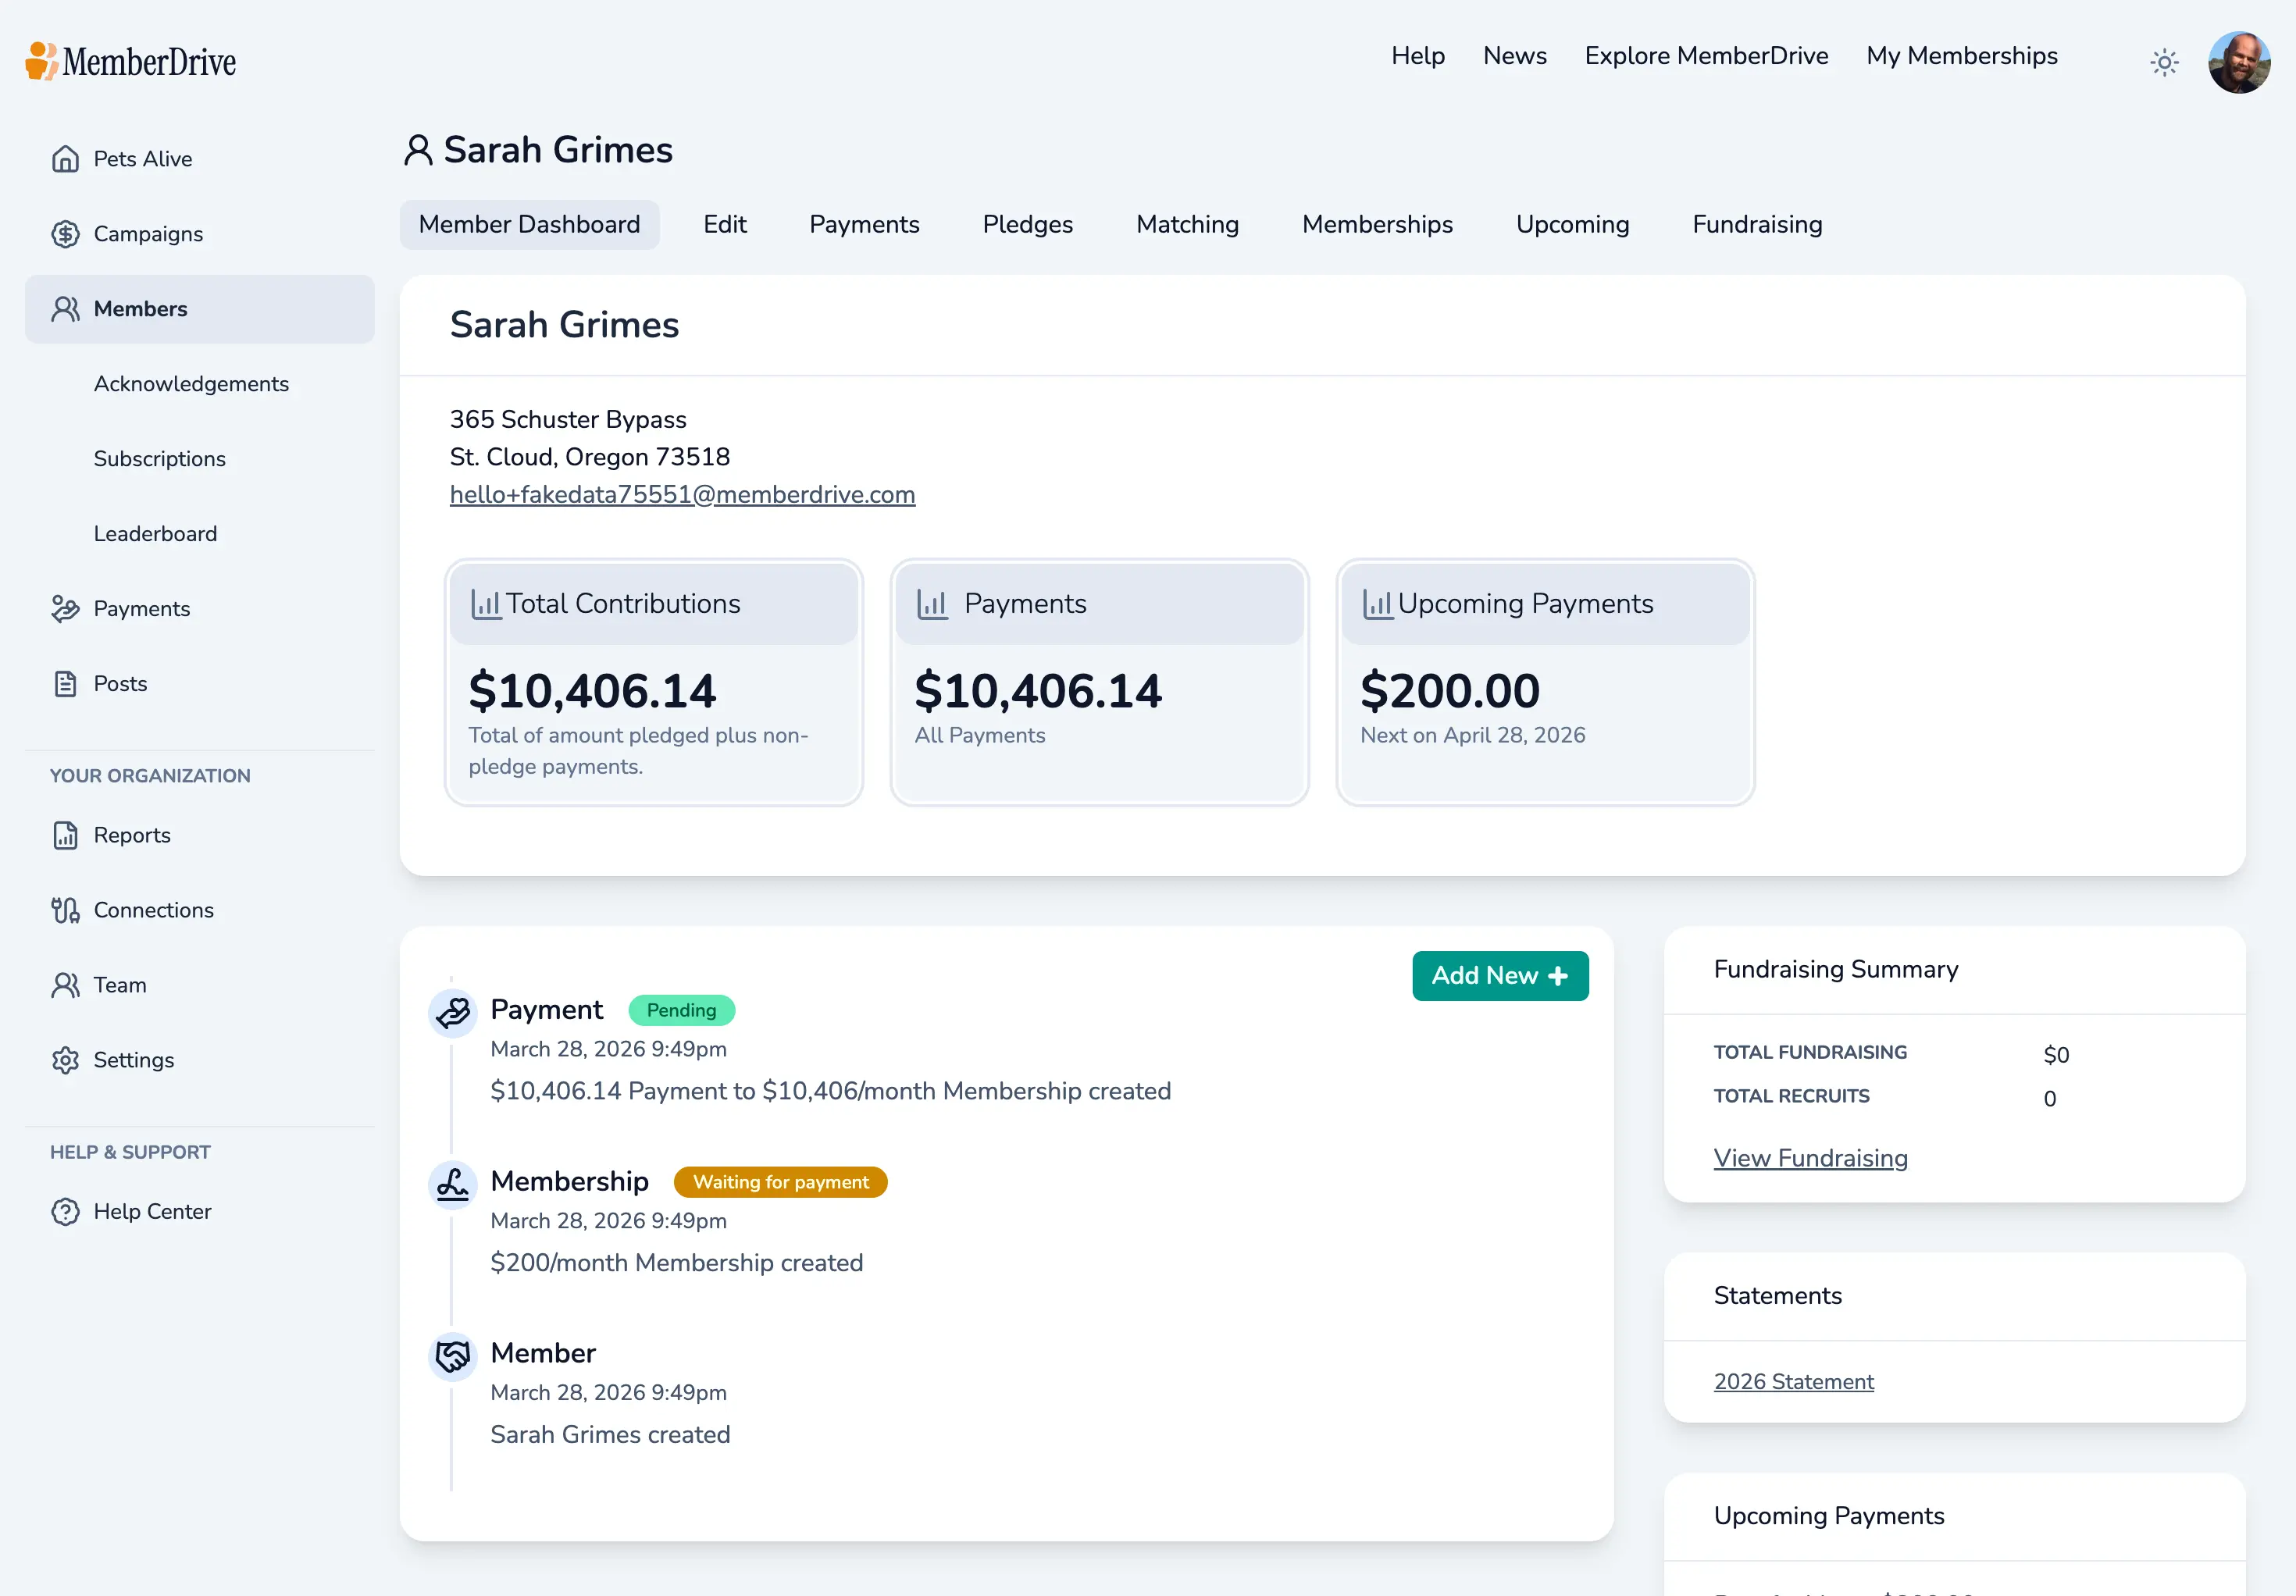2296x1596 pixels.
Task: Click the Membership timeline signature icon
Action: point(452,1184)
